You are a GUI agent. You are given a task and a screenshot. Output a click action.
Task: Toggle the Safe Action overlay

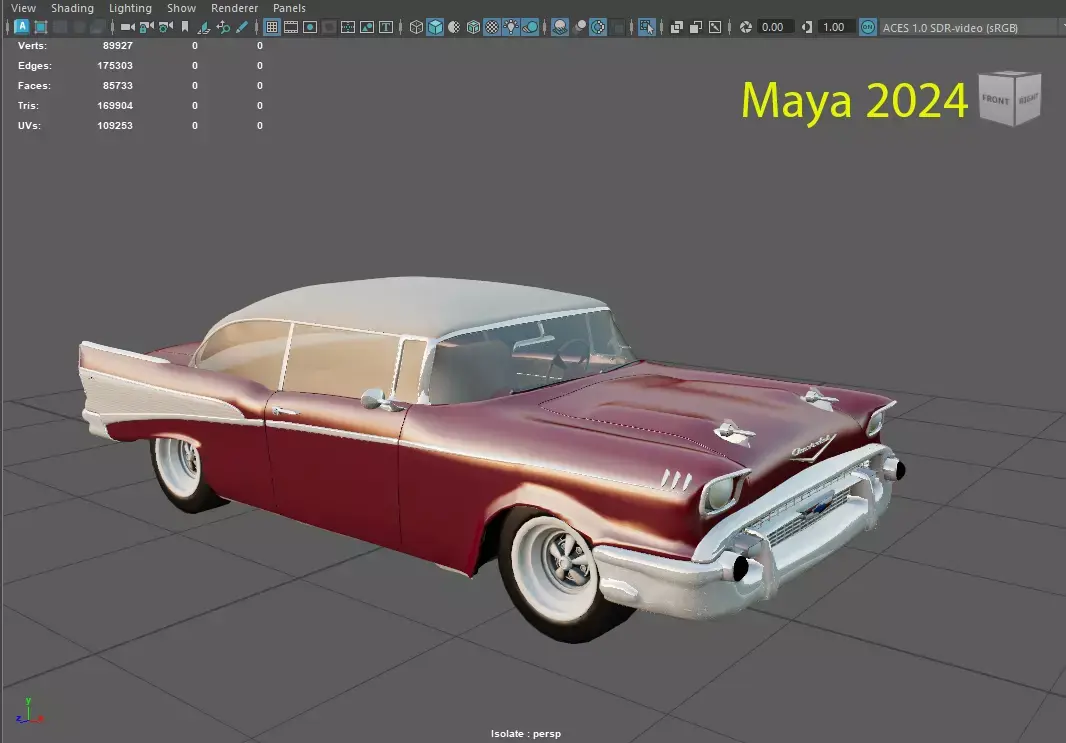click(367, 27)
